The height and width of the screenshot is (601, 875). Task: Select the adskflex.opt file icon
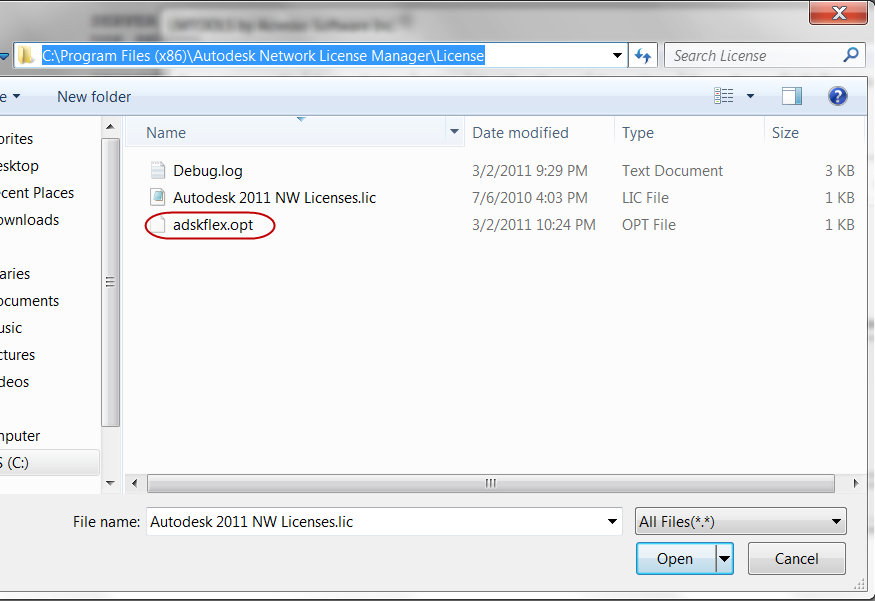[x=158, y=224]
